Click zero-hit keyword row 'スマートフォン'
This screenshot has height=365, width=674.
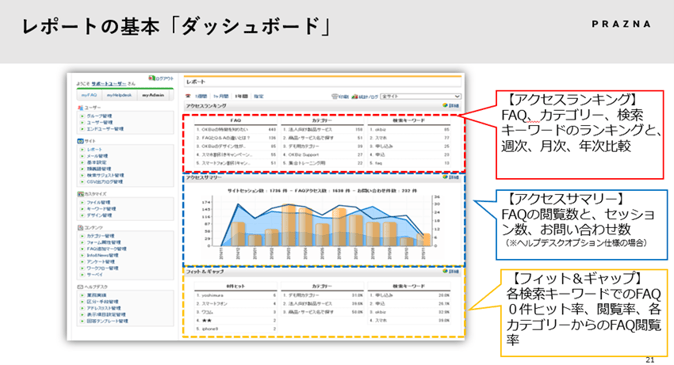[x=236, y=304]
